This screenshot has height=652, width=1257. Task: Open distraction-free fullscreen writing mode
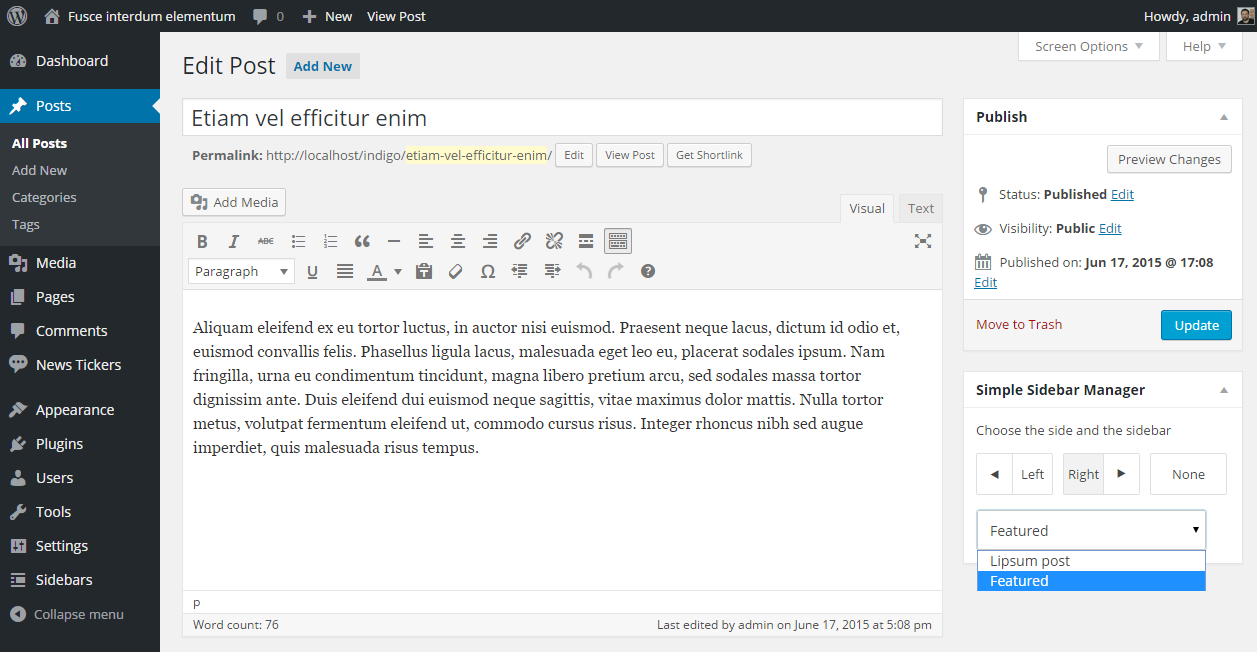tap(923, 241)
